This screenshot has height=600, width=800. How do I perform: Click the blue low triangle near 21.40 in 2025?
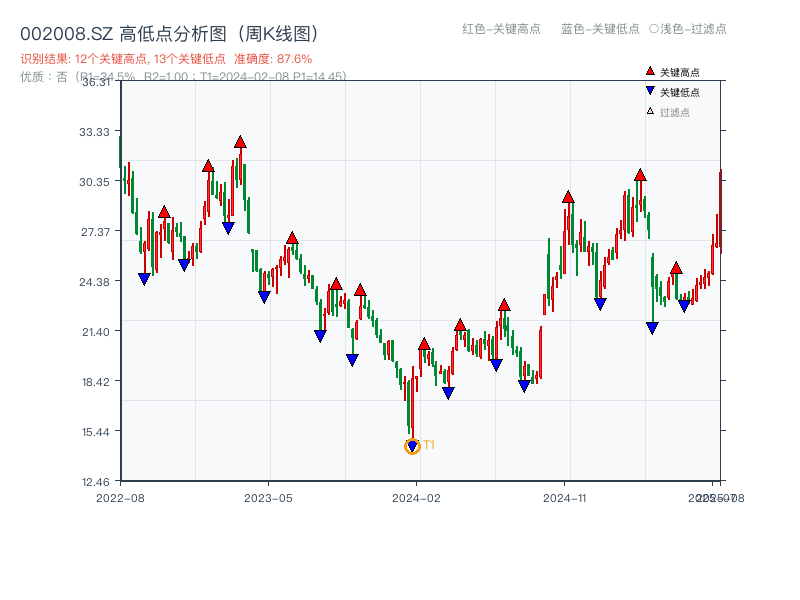[x=652, y=328]
